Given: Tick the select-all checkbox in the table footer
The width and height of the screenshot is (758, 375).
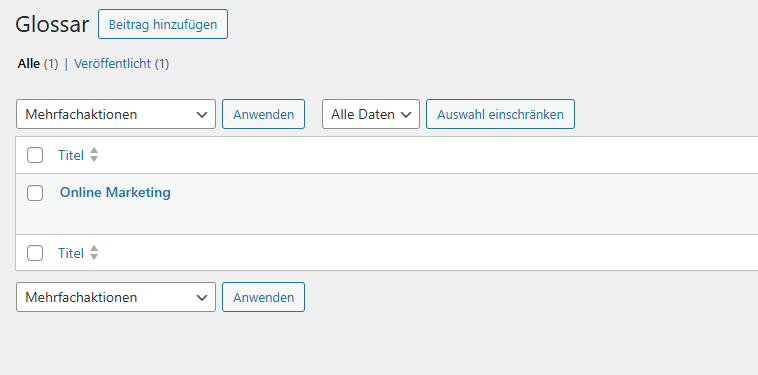Looking at the screenshot, I should (35, 253).
